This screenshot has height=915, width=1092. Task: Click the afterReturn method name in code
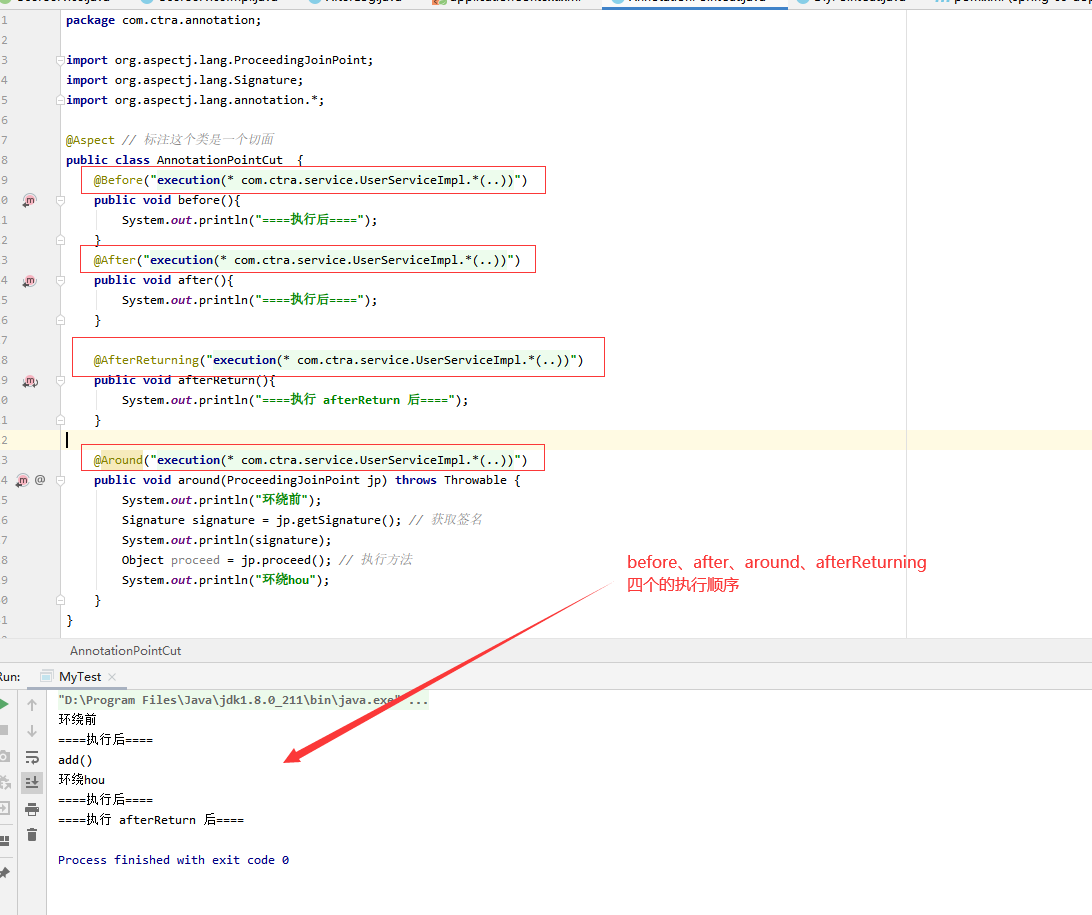pyautogui.click(x=216, y=380)
